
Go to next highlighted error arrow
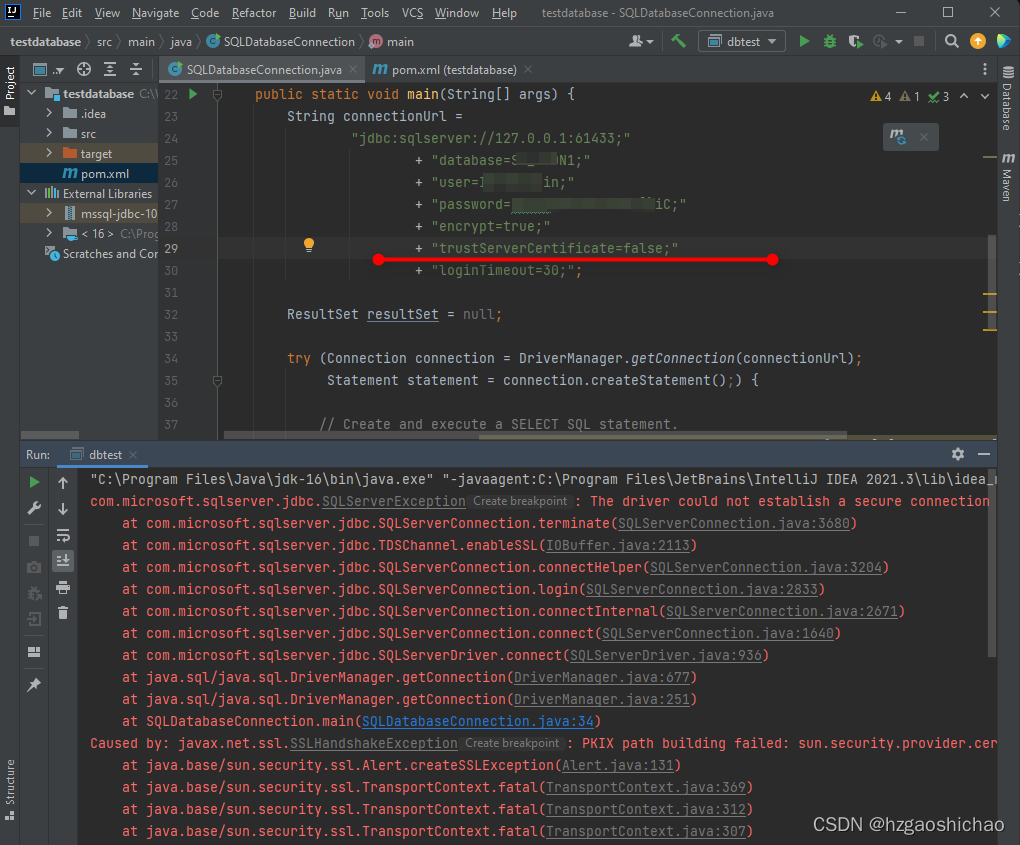(985, 96)
